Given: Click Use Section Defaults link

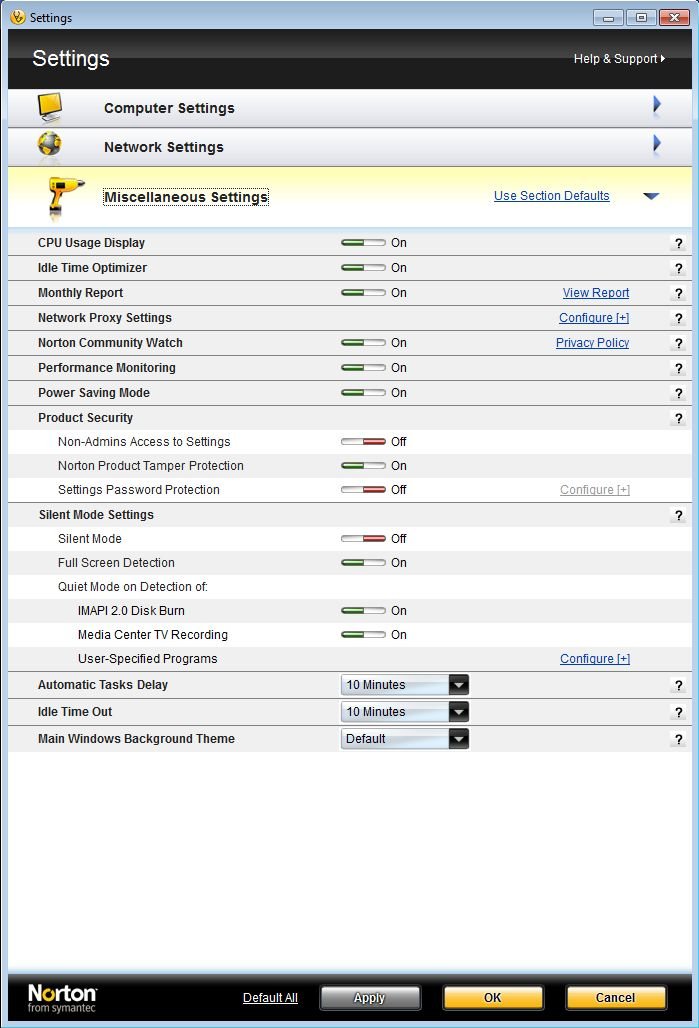Looking at the screenshot, I should click(551, 195).
